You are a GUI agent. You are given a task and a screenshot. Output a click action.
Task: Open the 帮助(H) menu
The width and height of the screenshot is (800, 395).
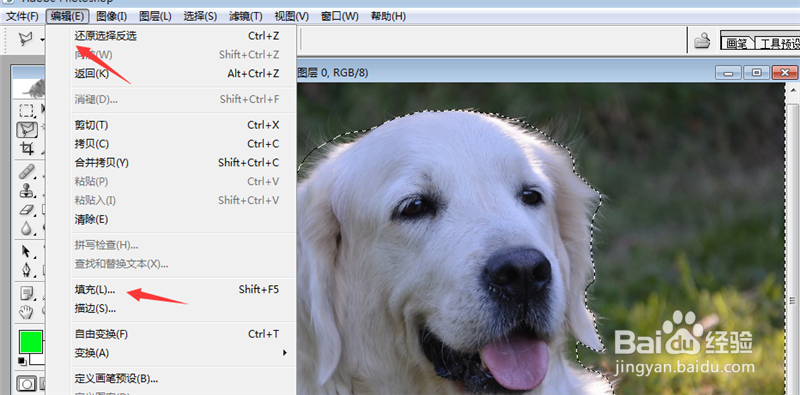(388, 16)
